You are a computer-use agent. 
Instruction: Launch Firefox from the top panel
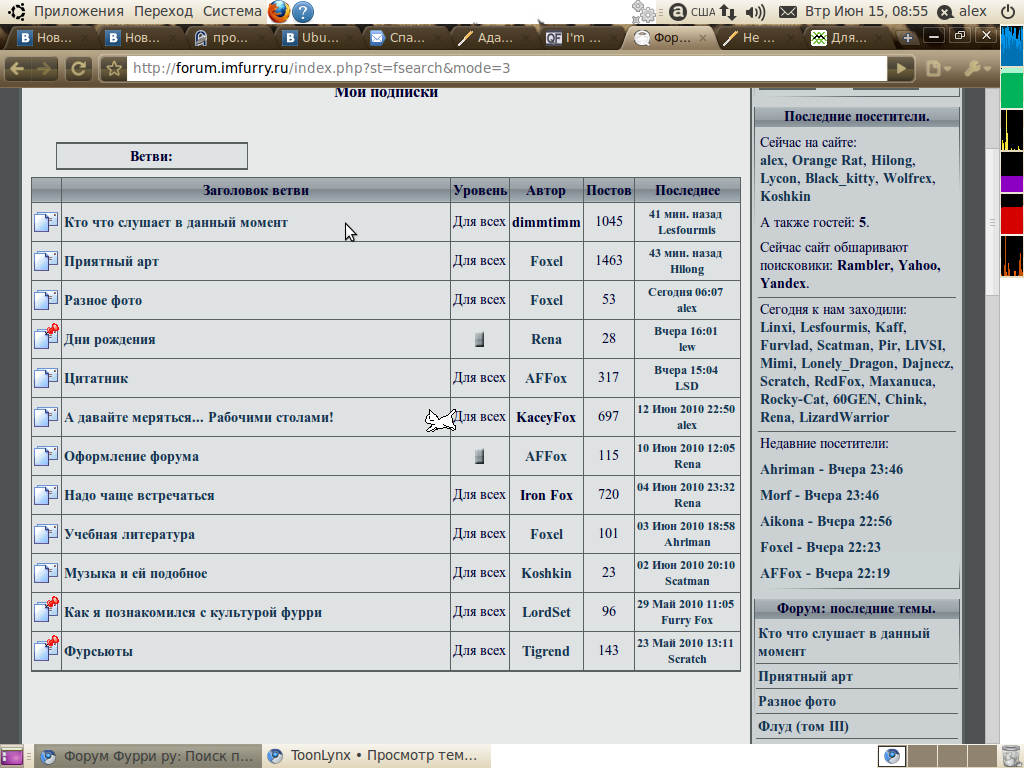coord(278,12)
